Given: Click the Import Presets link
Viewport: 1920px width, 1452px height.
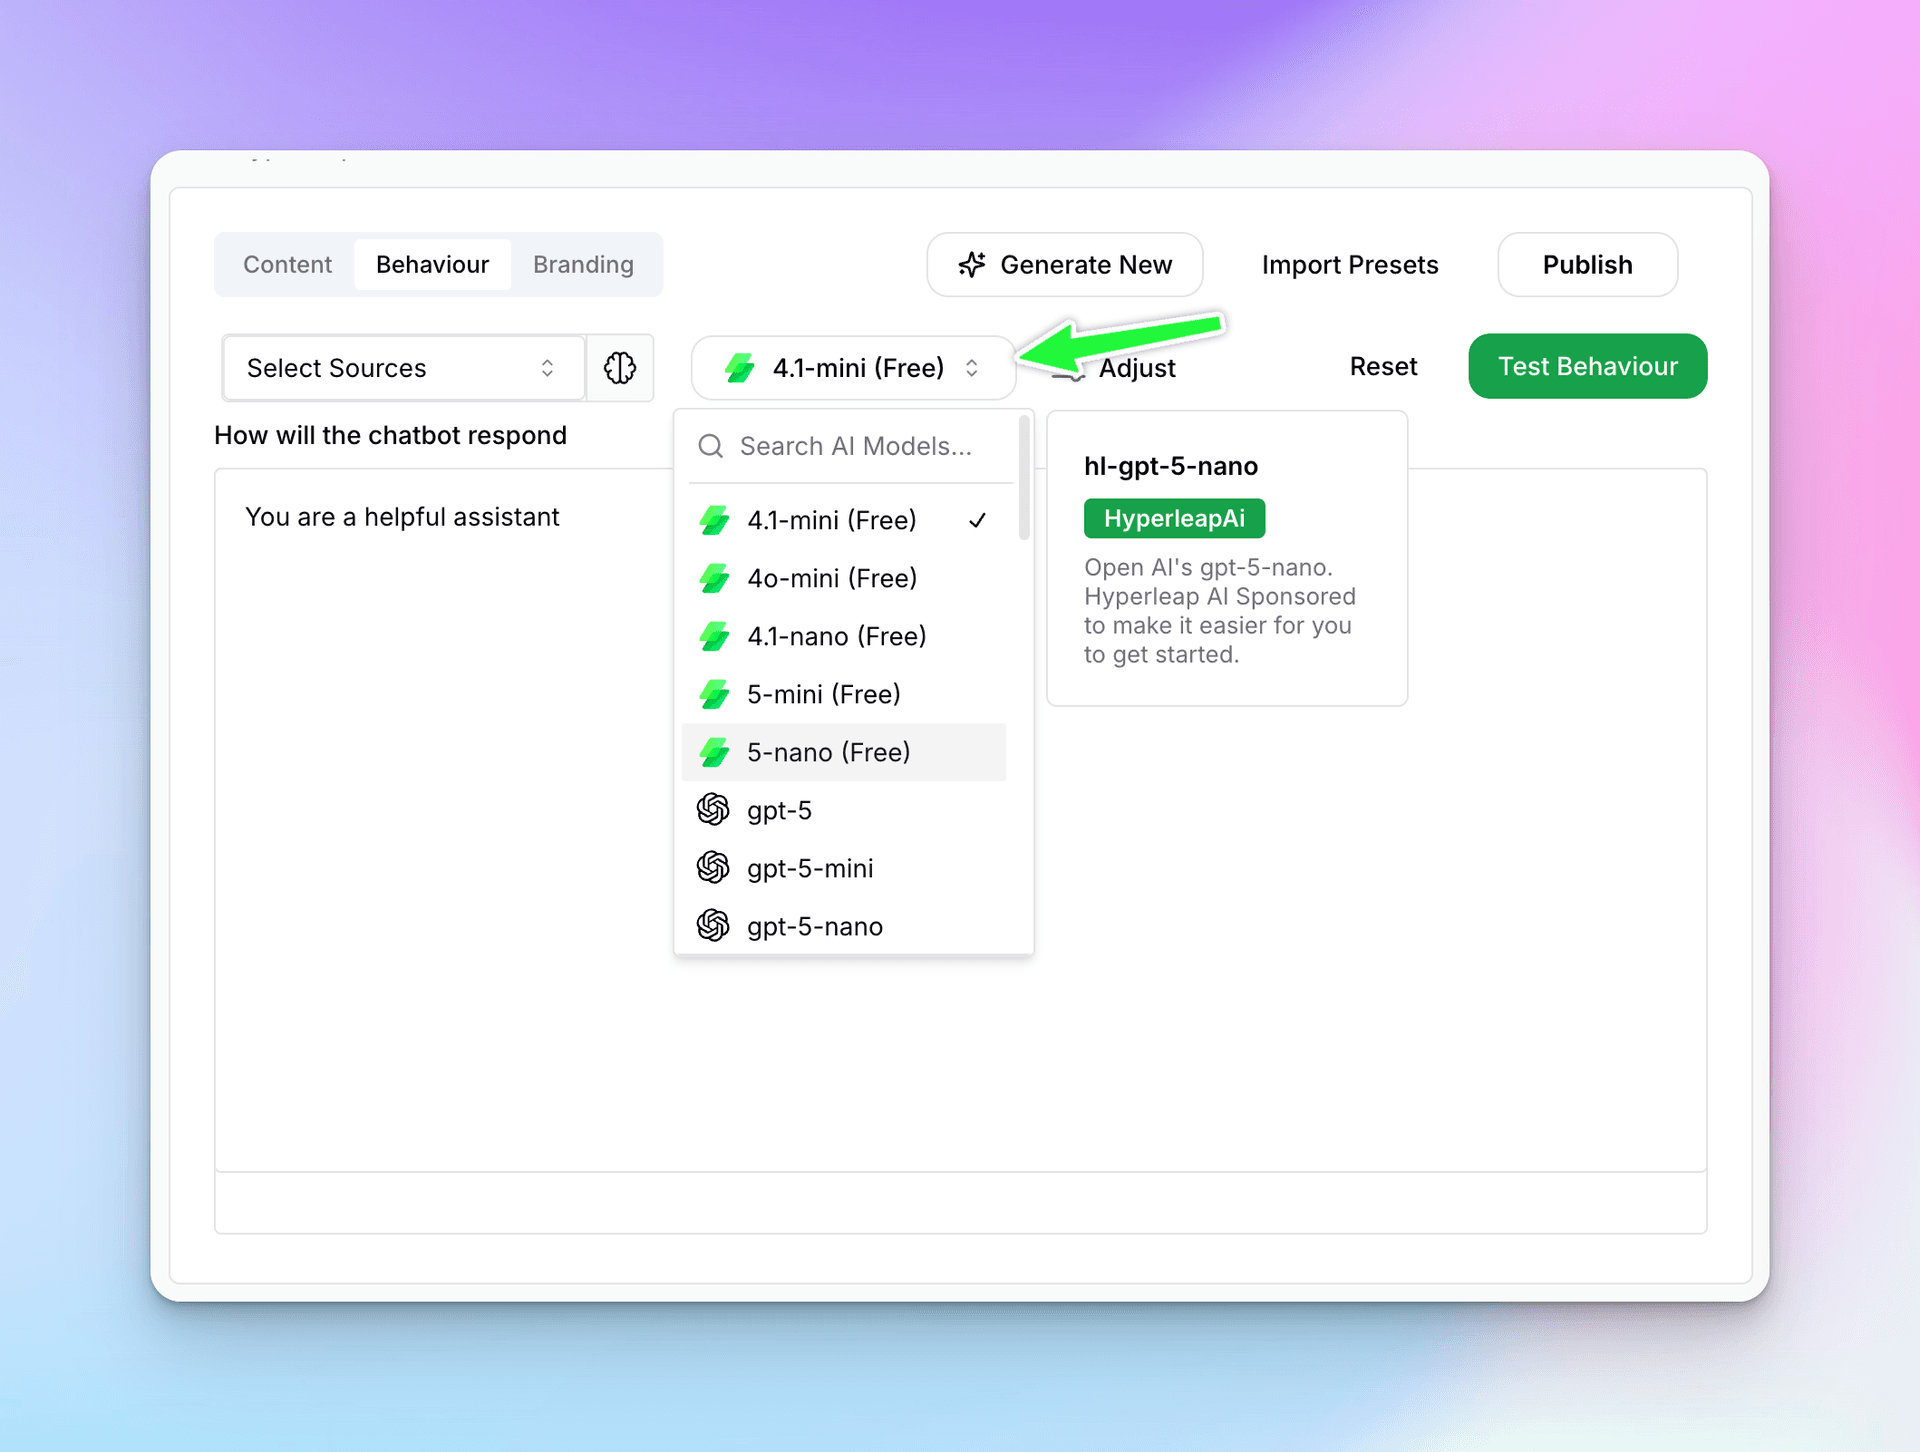Looking at the screenshot, I should pyautogui.click(x=1349, y=265).
